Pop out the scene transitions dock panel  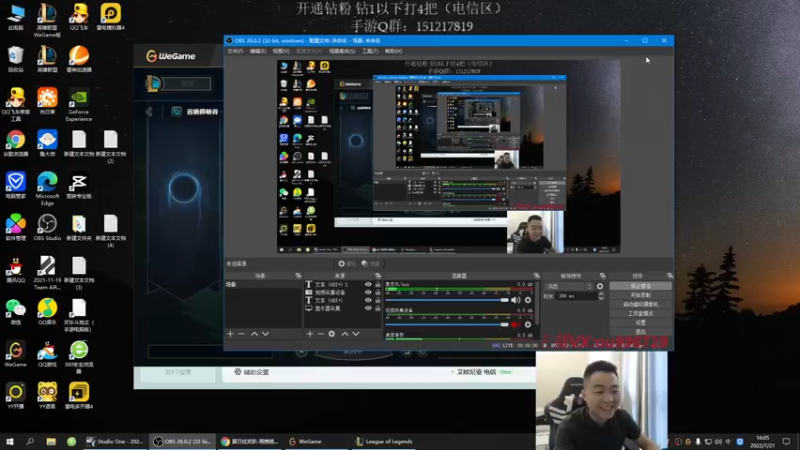[x=603, y=276]
